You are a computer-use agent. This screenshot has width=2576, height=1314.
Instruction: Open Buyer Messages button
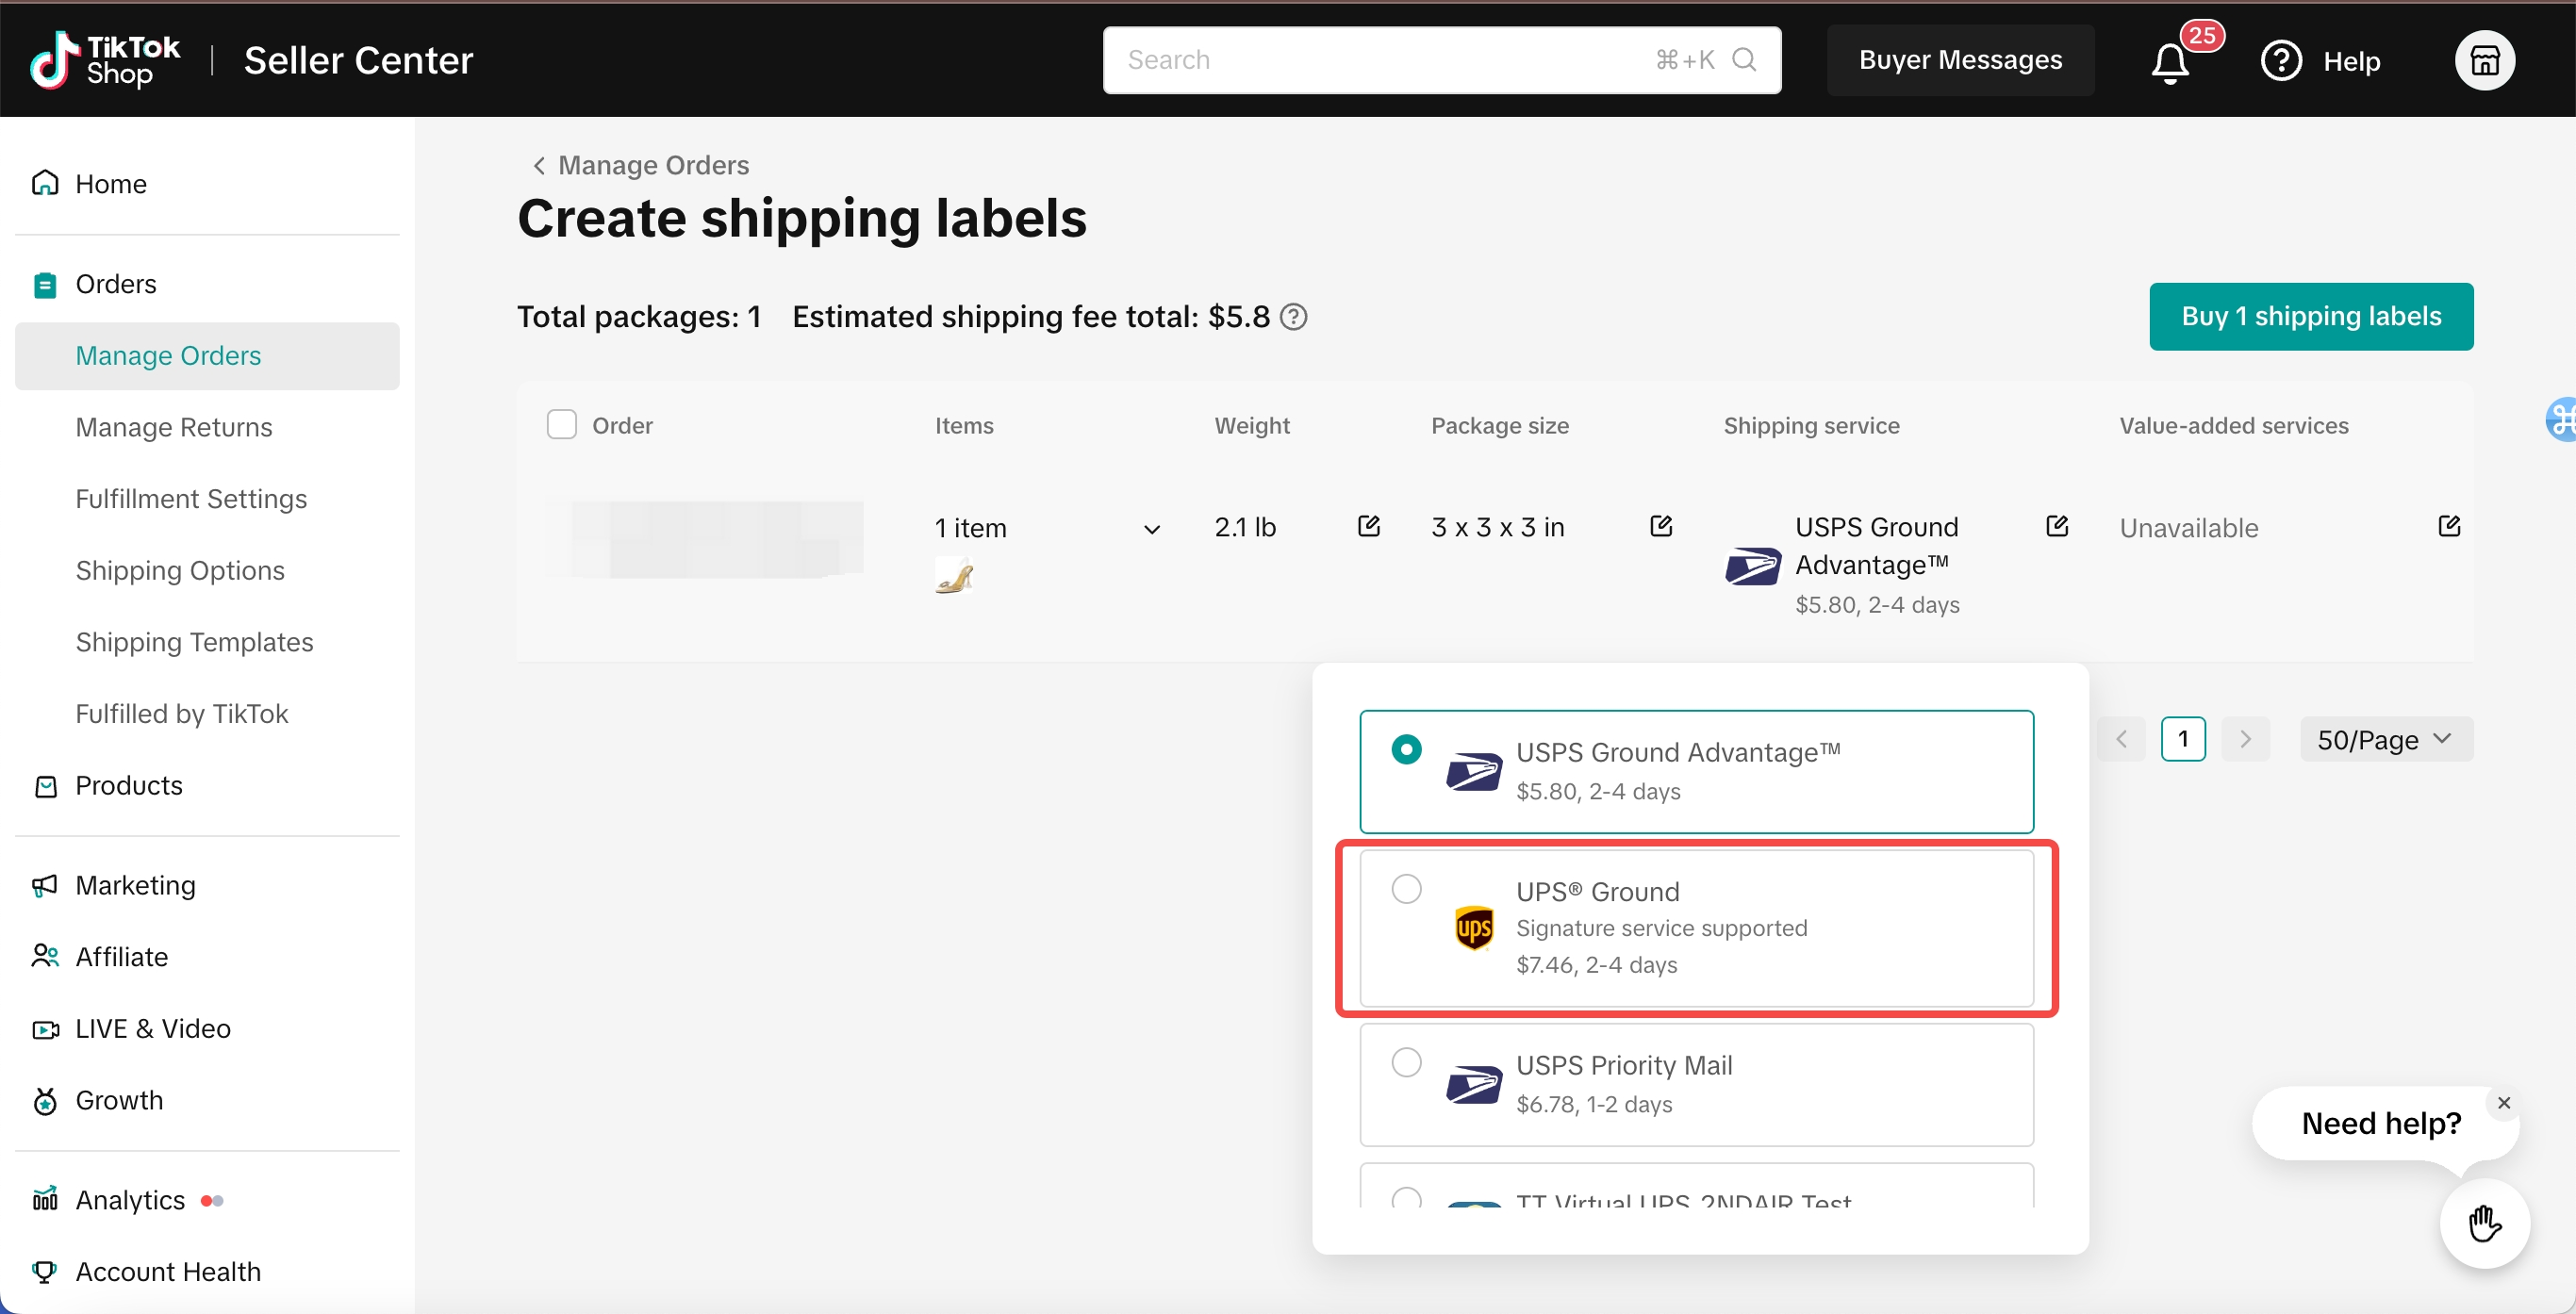(x=1959, y=60)
